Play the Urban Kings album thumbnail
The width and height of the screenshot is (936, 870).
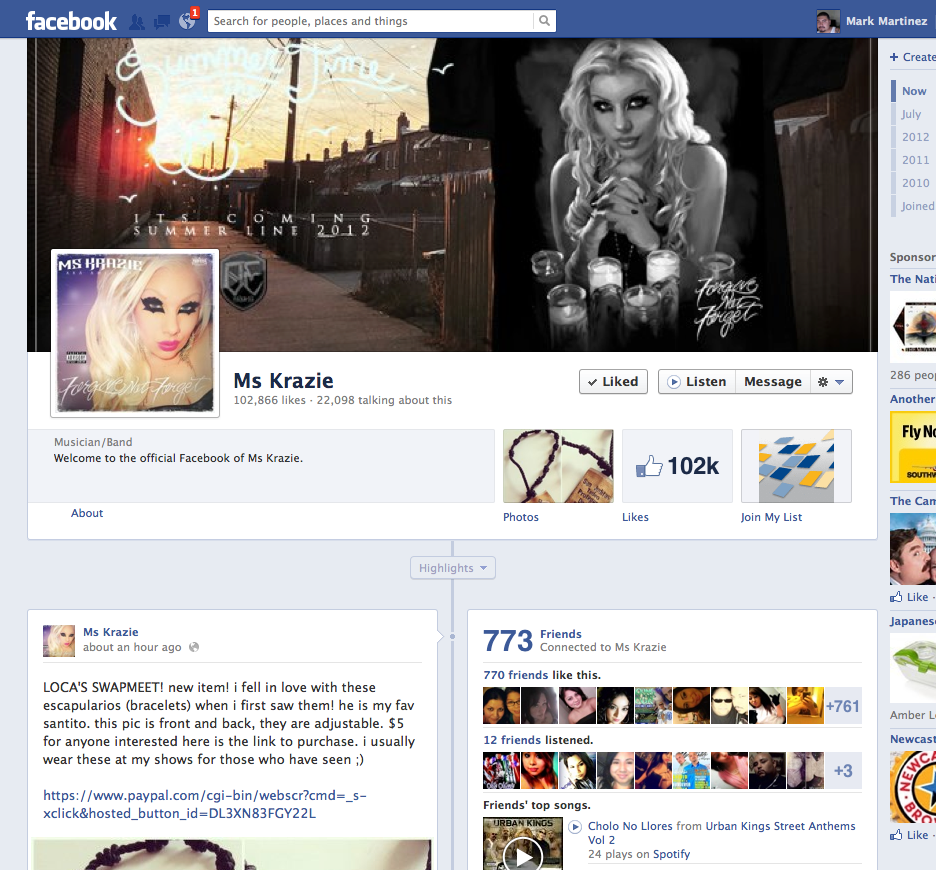click(523, 844)
